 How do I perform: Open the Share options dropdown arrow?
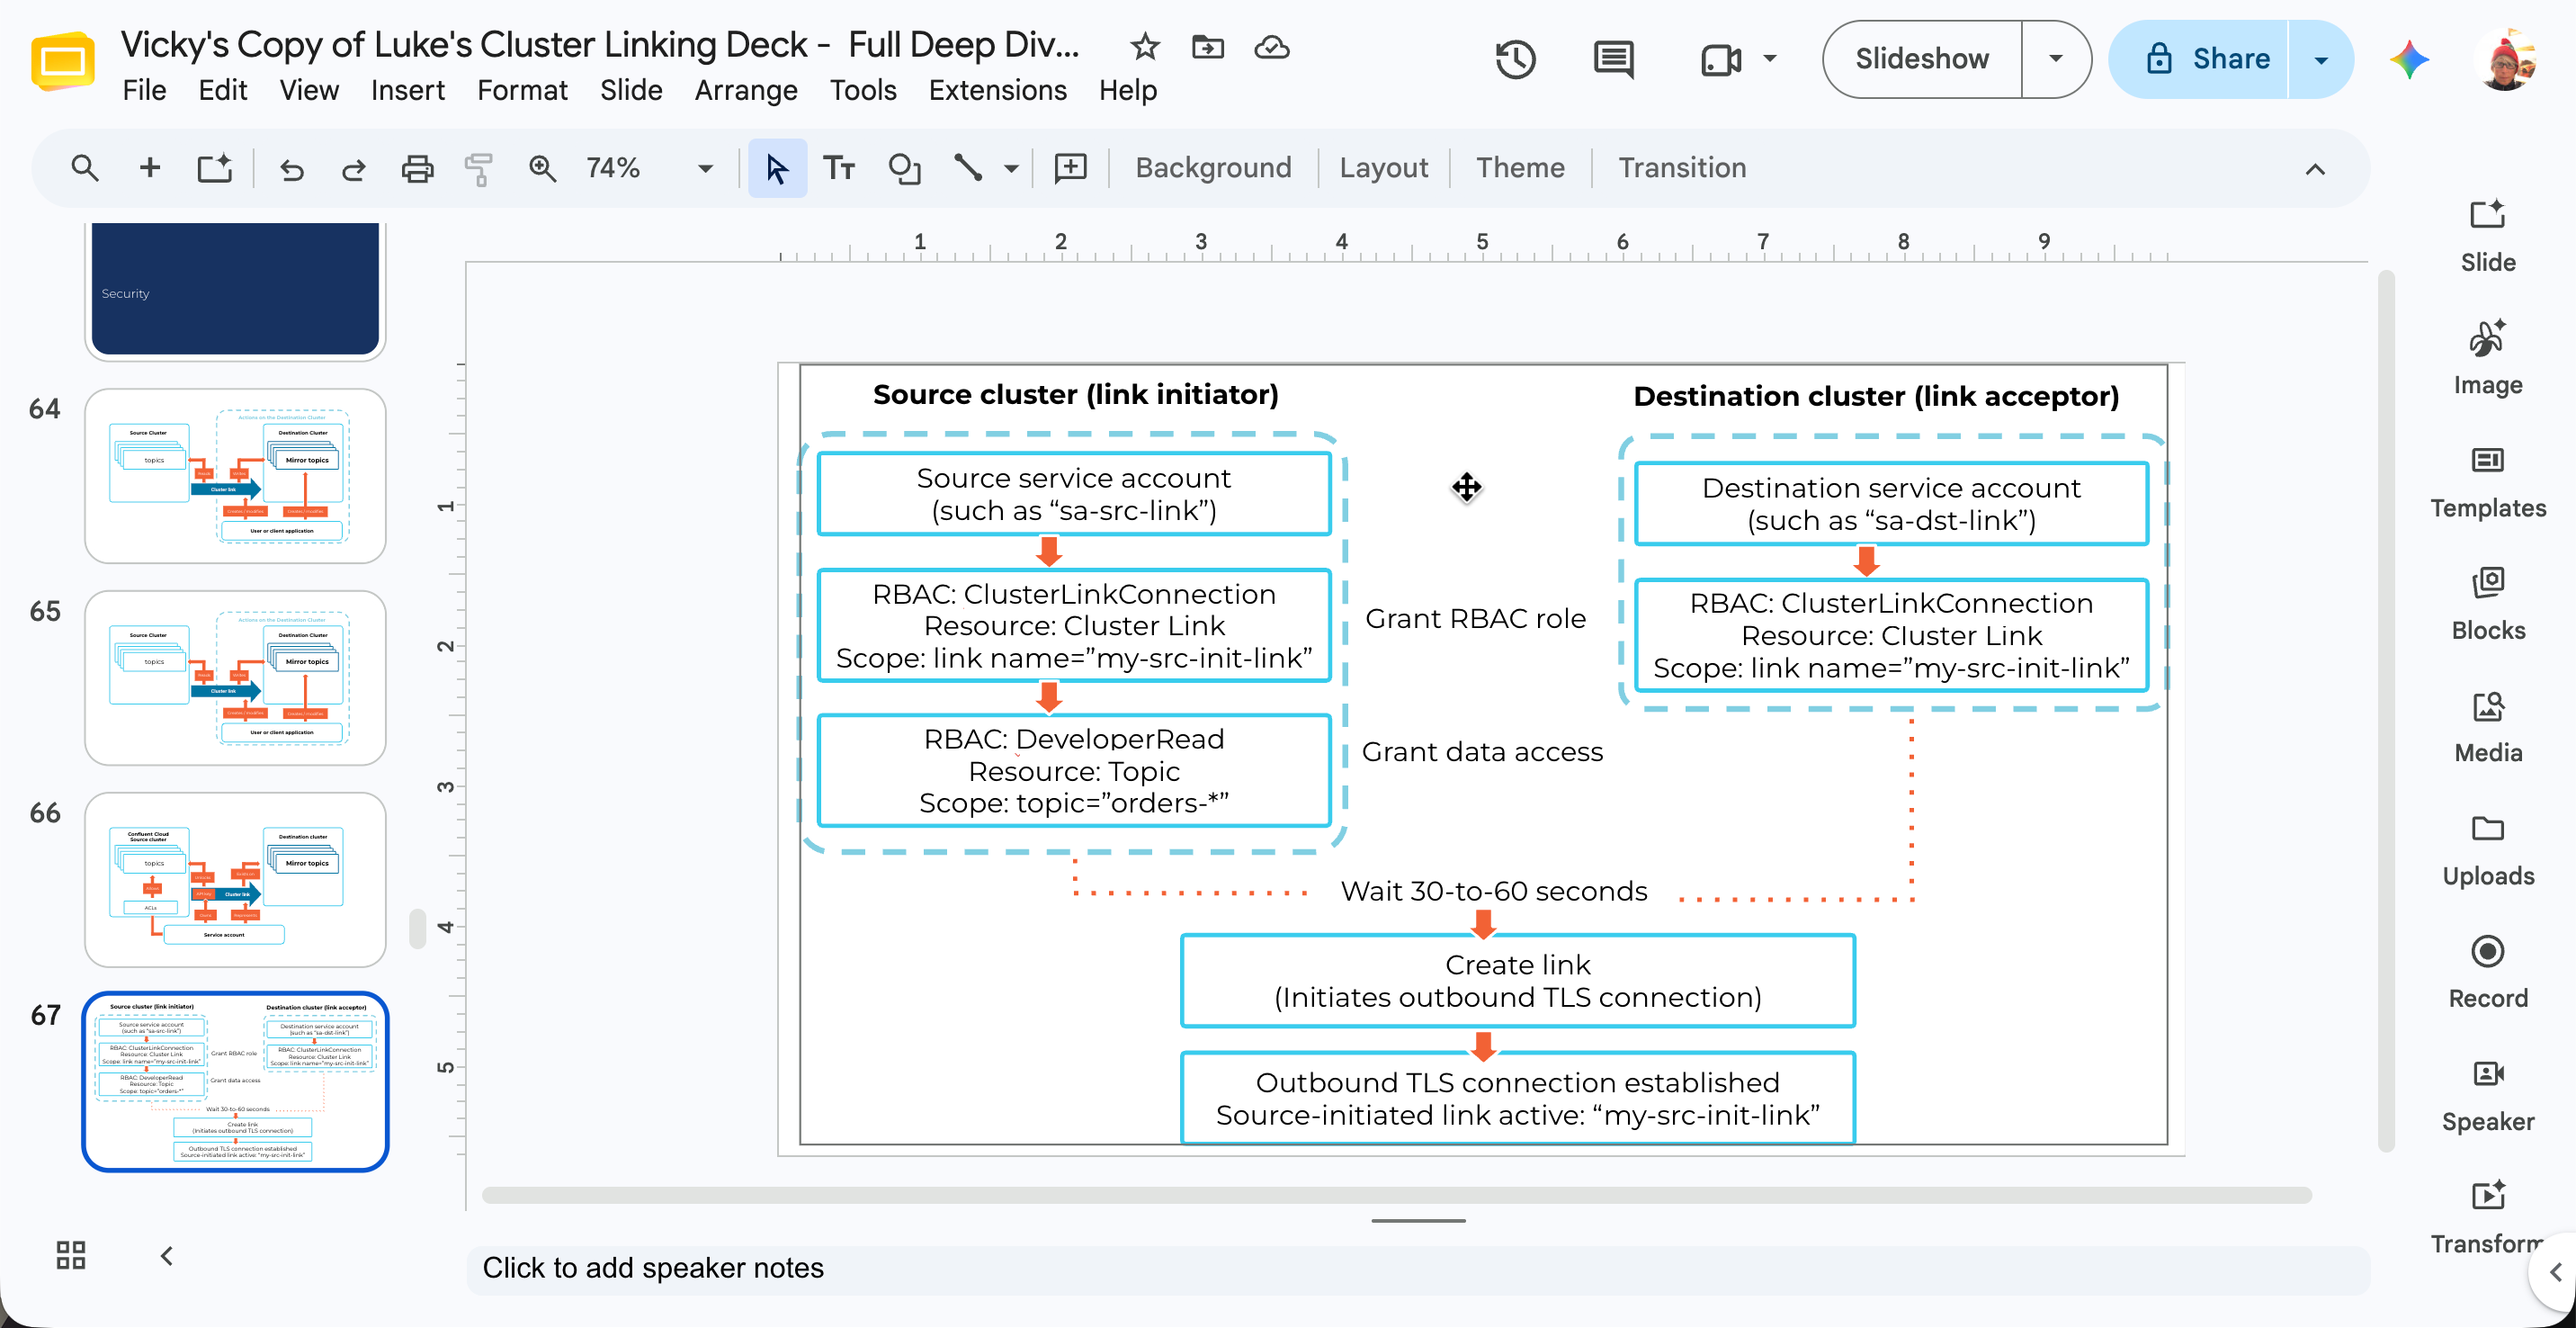coord(2320,59)
